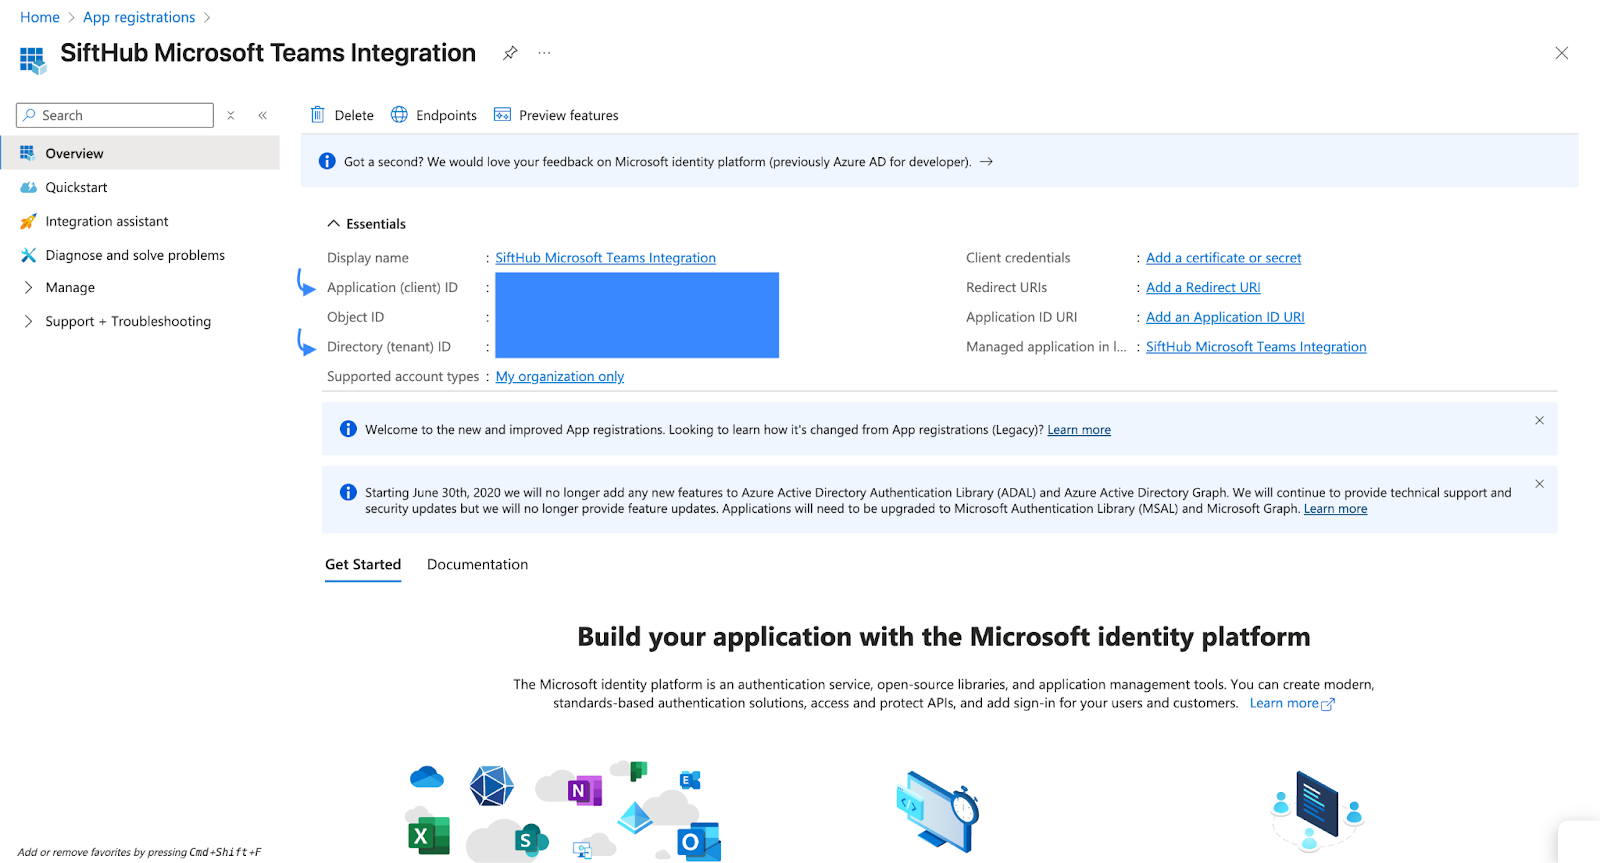Focus the sidebar Search field
The image size is (1600, 863).
click(x=120, y=115)
